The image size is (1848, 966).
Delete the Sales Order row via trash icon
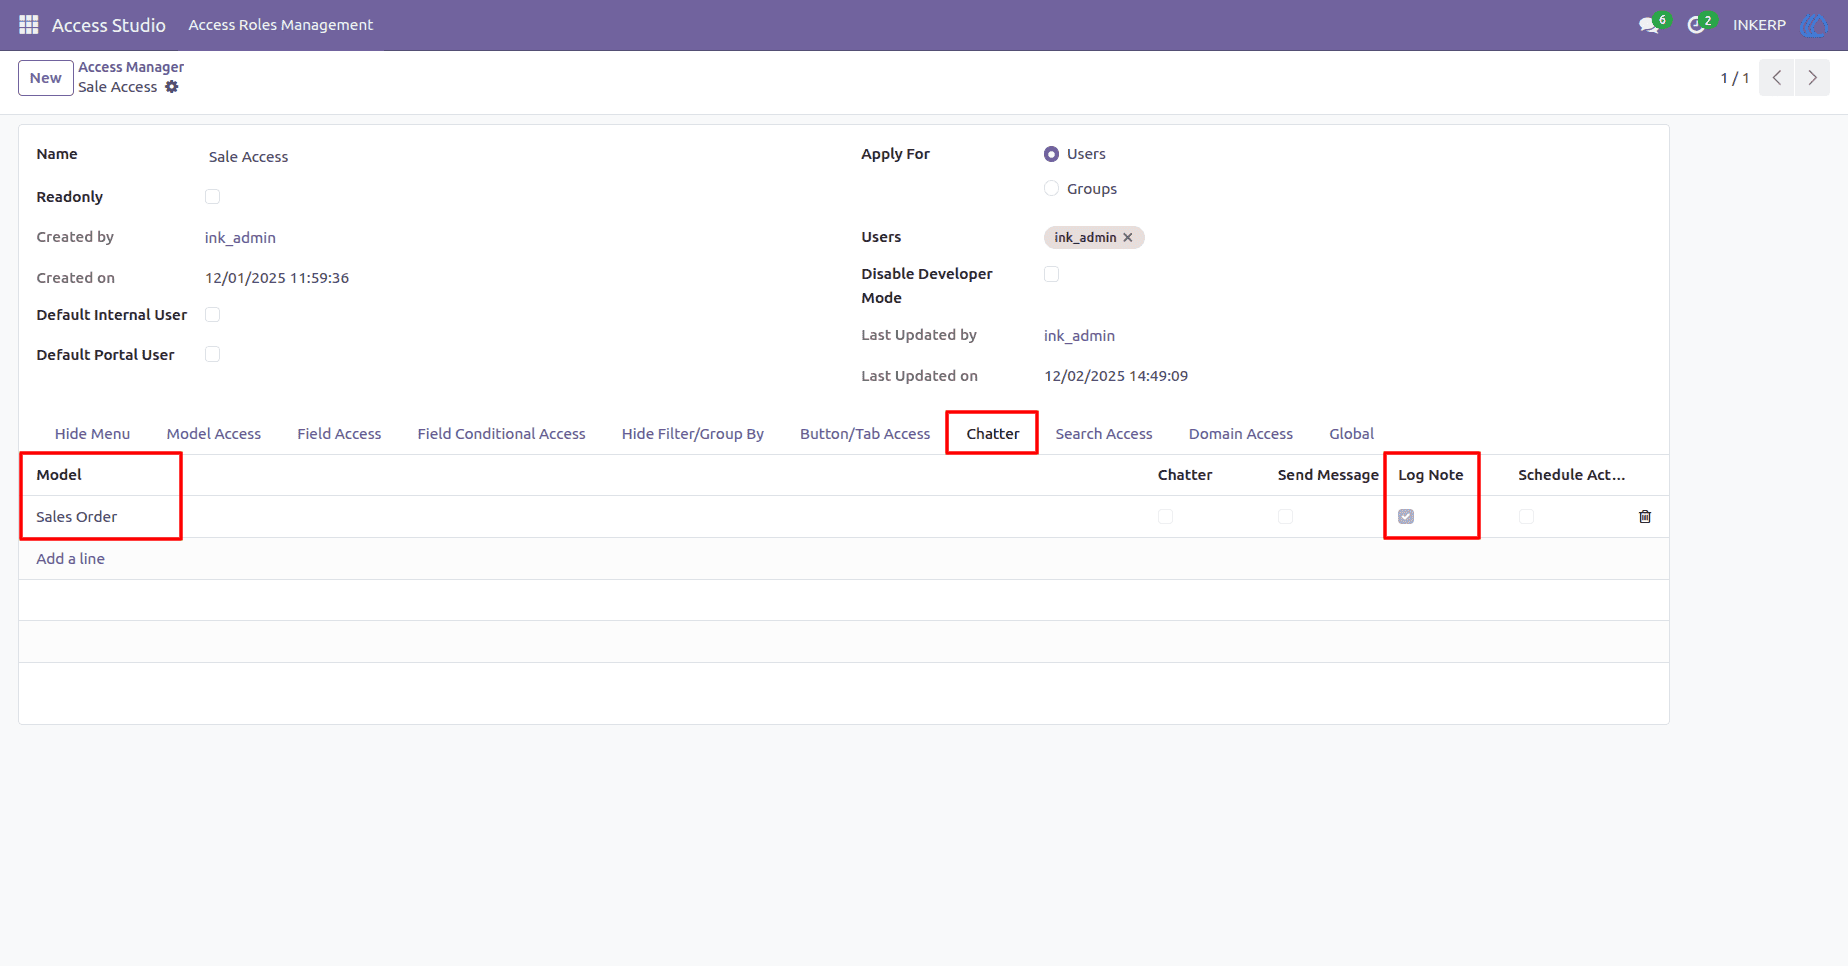tap(1645, 517)
